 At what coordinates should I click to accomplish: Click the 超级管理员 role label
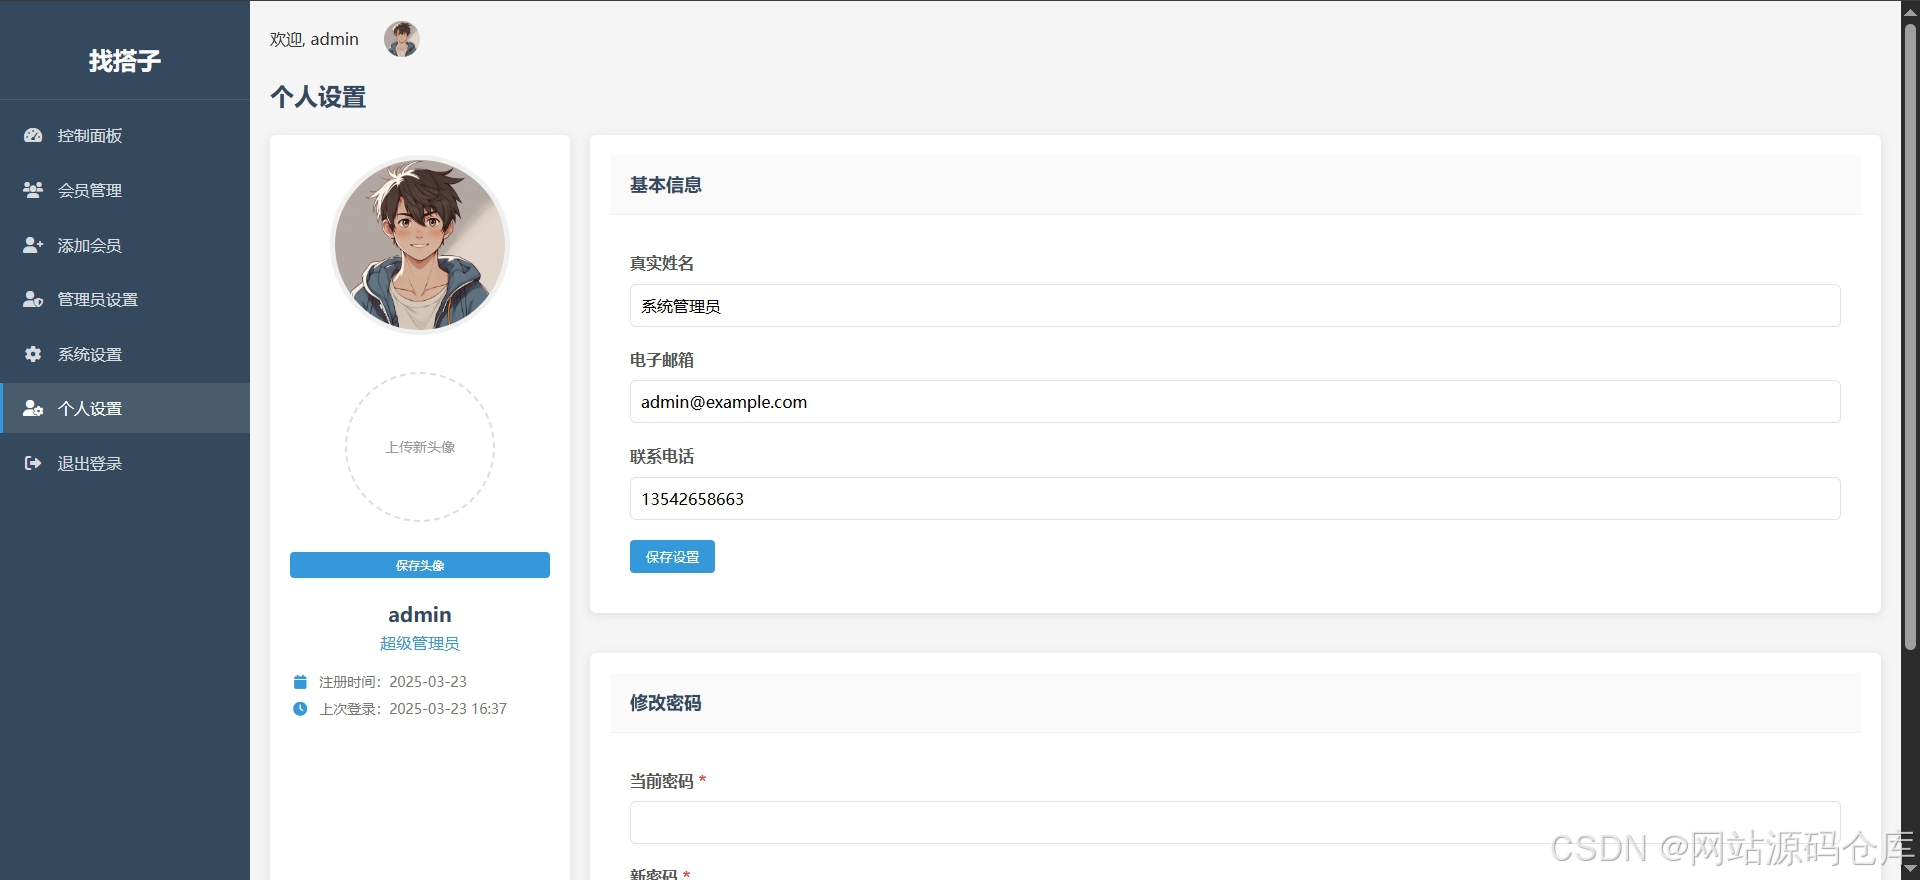[x=420, y=643]
